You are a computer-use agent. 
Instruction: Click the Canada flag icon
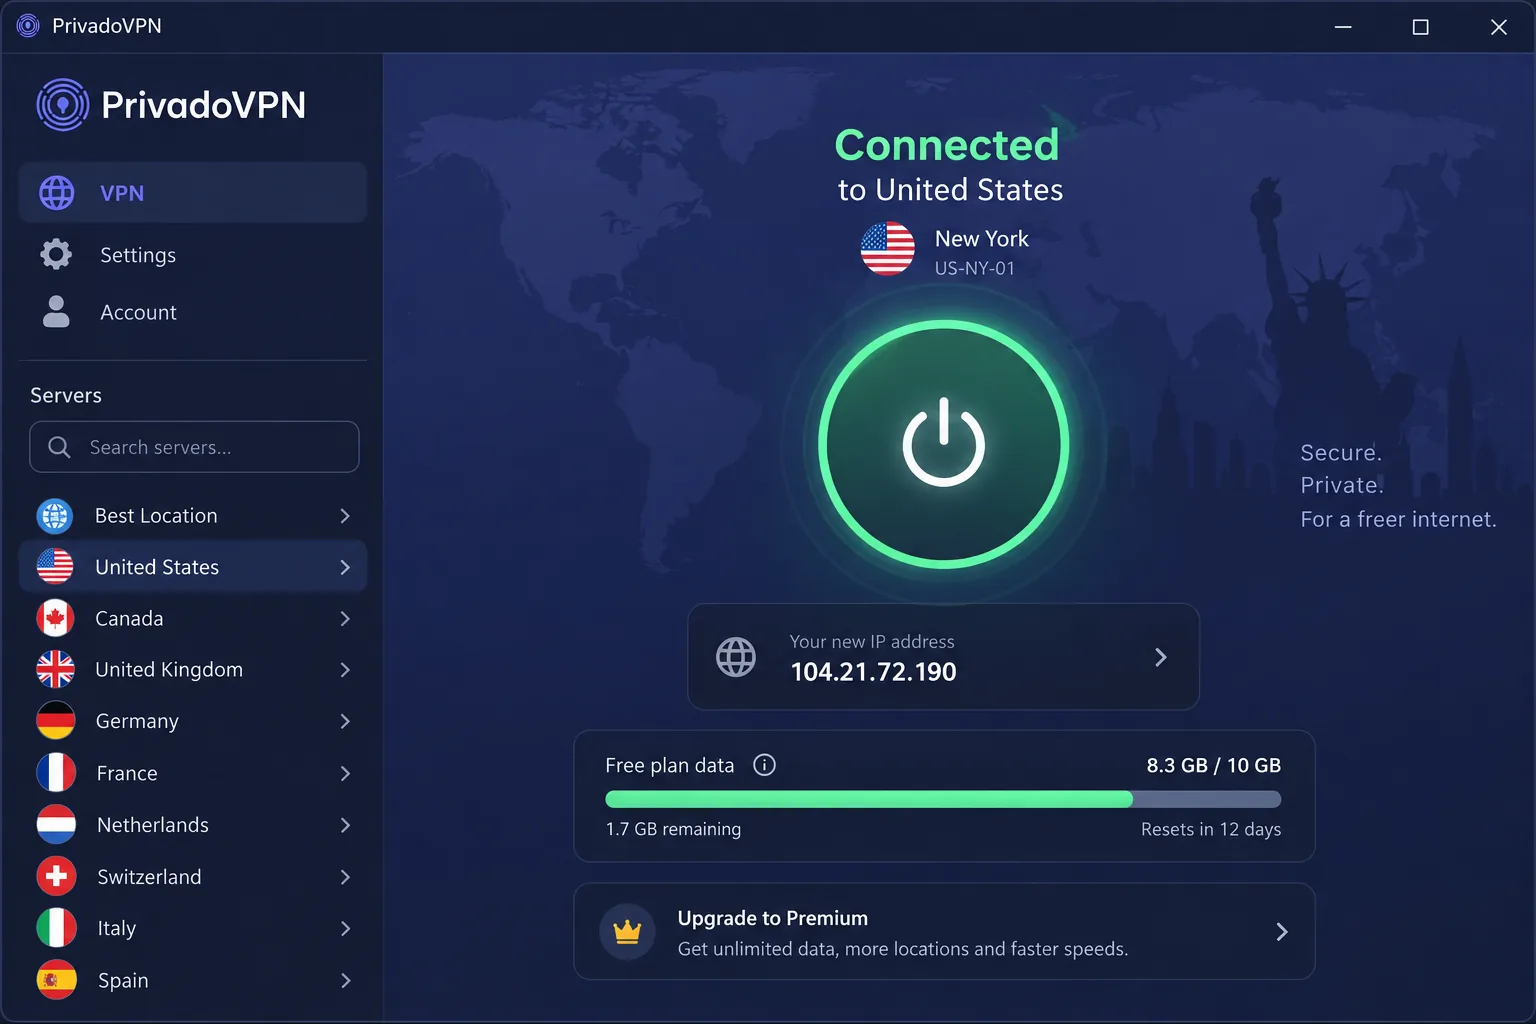(55, 619)
